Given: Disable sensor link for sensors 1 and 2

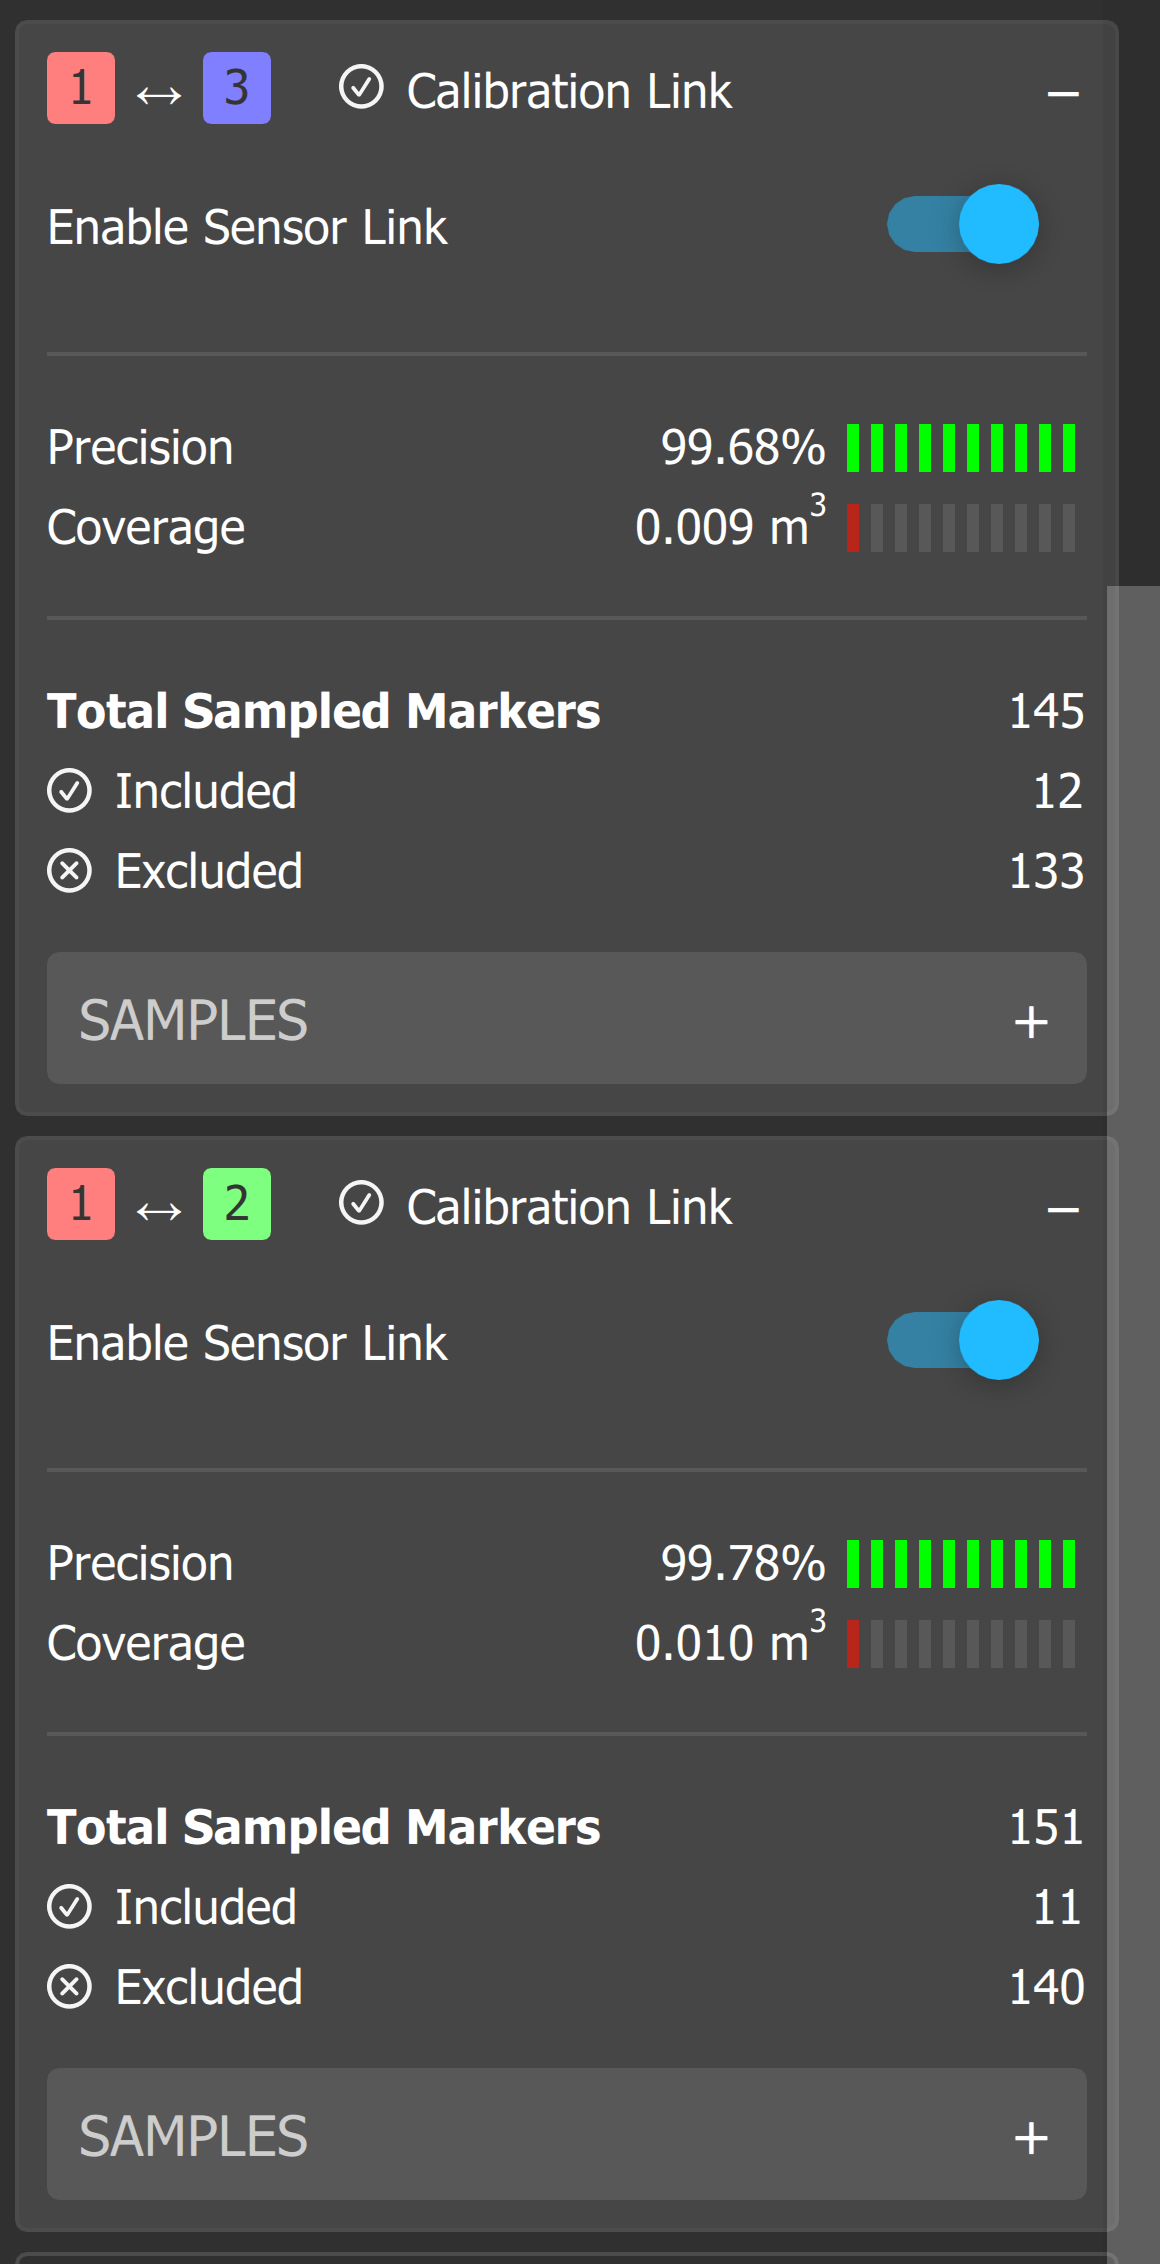Looking at the screenshot, I should pos(962,1340).
